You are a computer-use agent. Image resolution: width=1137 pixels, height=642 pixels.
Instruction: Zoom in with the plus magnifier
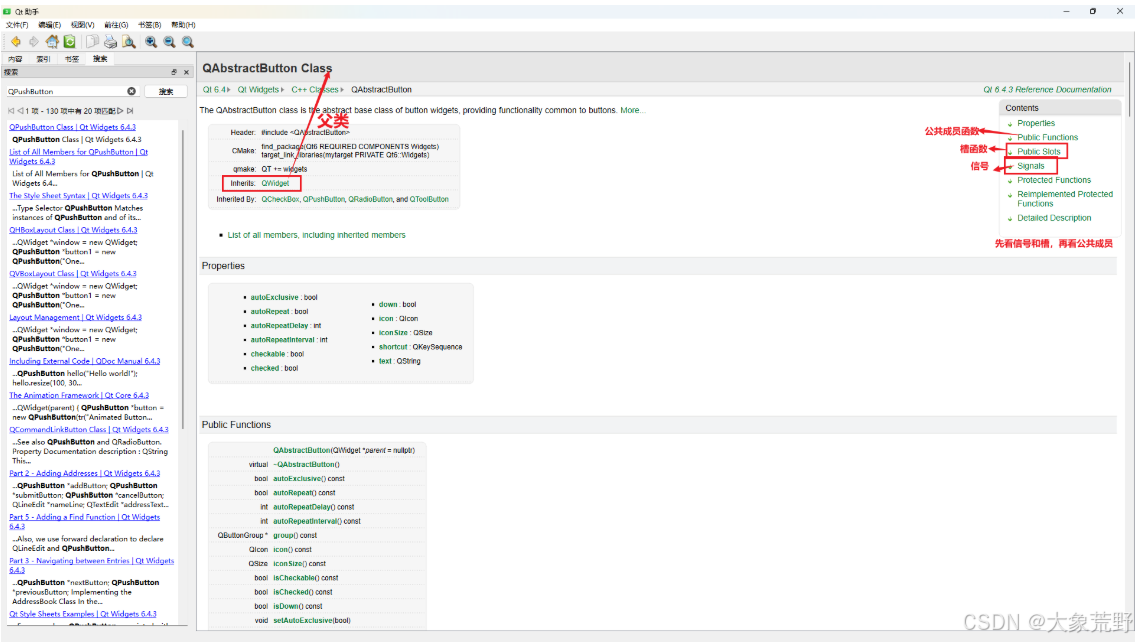[151, 42]
